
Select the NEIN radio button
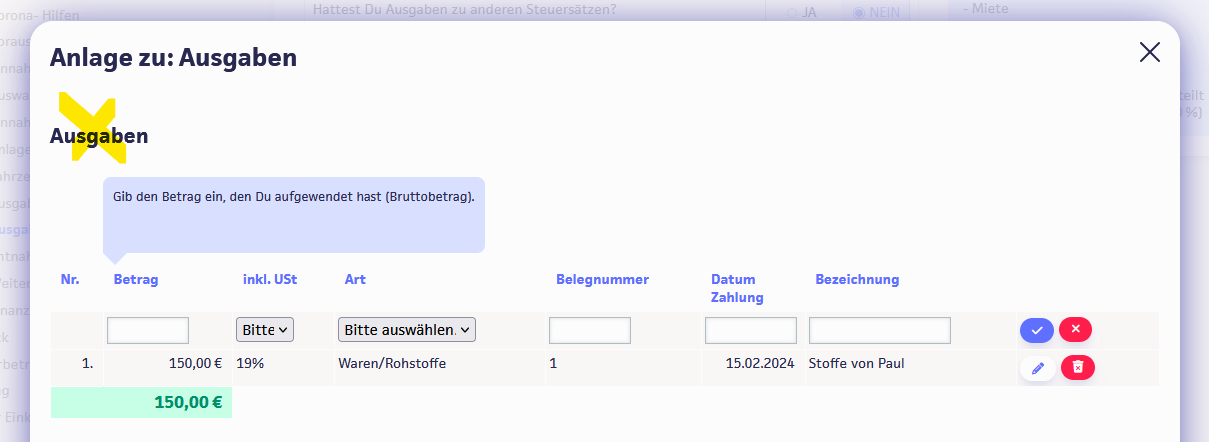859,13
